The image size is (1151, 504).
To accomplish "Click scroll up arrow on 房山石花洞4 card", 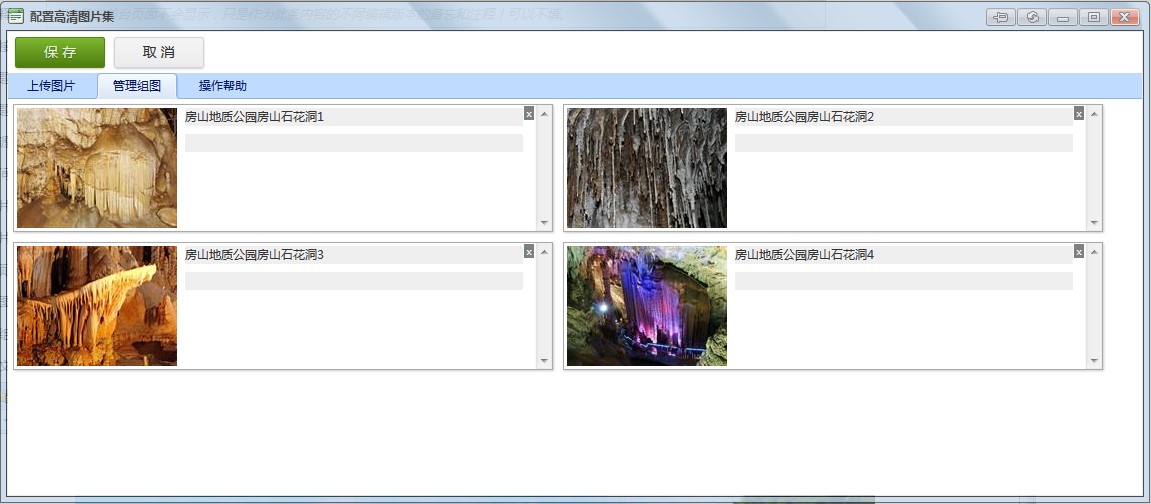I will tap(1094, 252).
